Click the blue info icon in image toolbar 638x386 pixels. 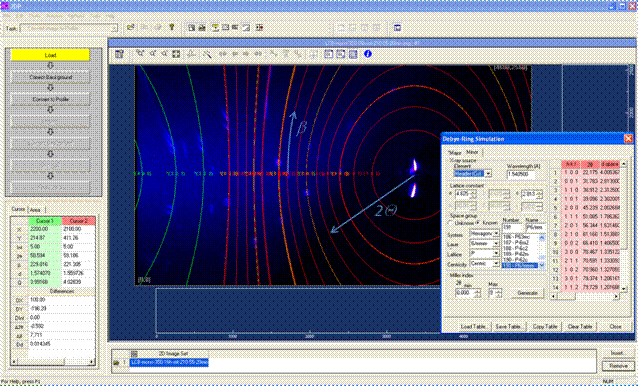click(x=368, y=54)
